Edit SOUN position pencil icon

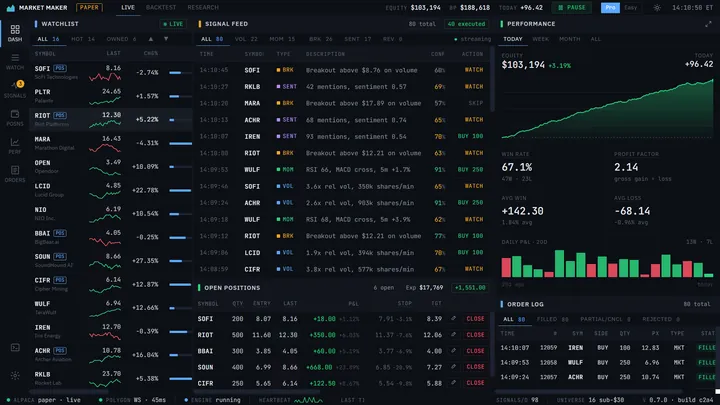point(453,366)
